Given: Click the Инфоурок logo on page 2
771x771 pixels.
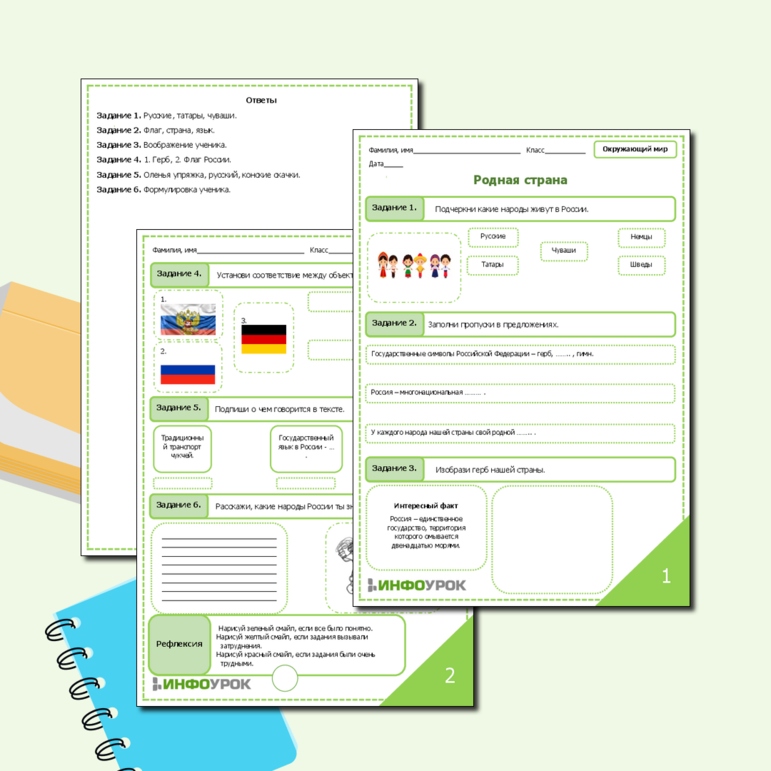Looking at the screenshot, I should coord(202,684).
